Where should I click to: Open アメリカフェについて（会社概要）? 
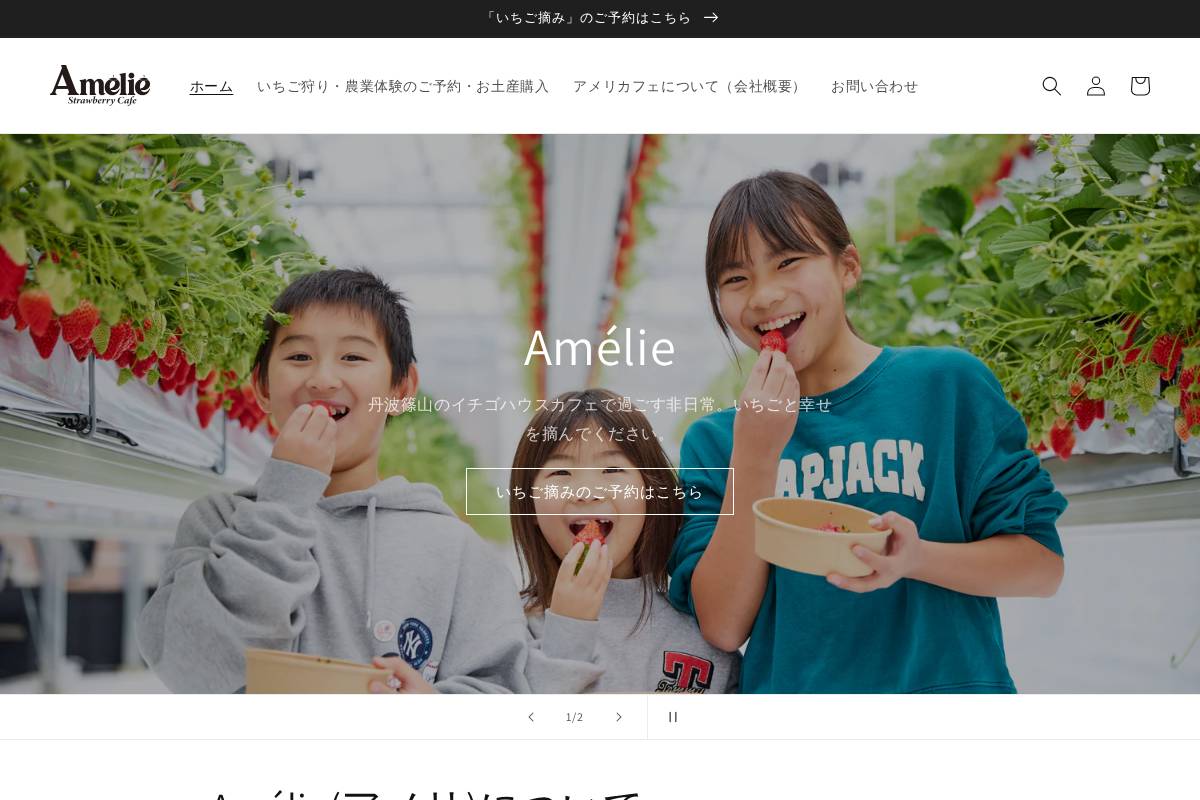coord(688,87)
